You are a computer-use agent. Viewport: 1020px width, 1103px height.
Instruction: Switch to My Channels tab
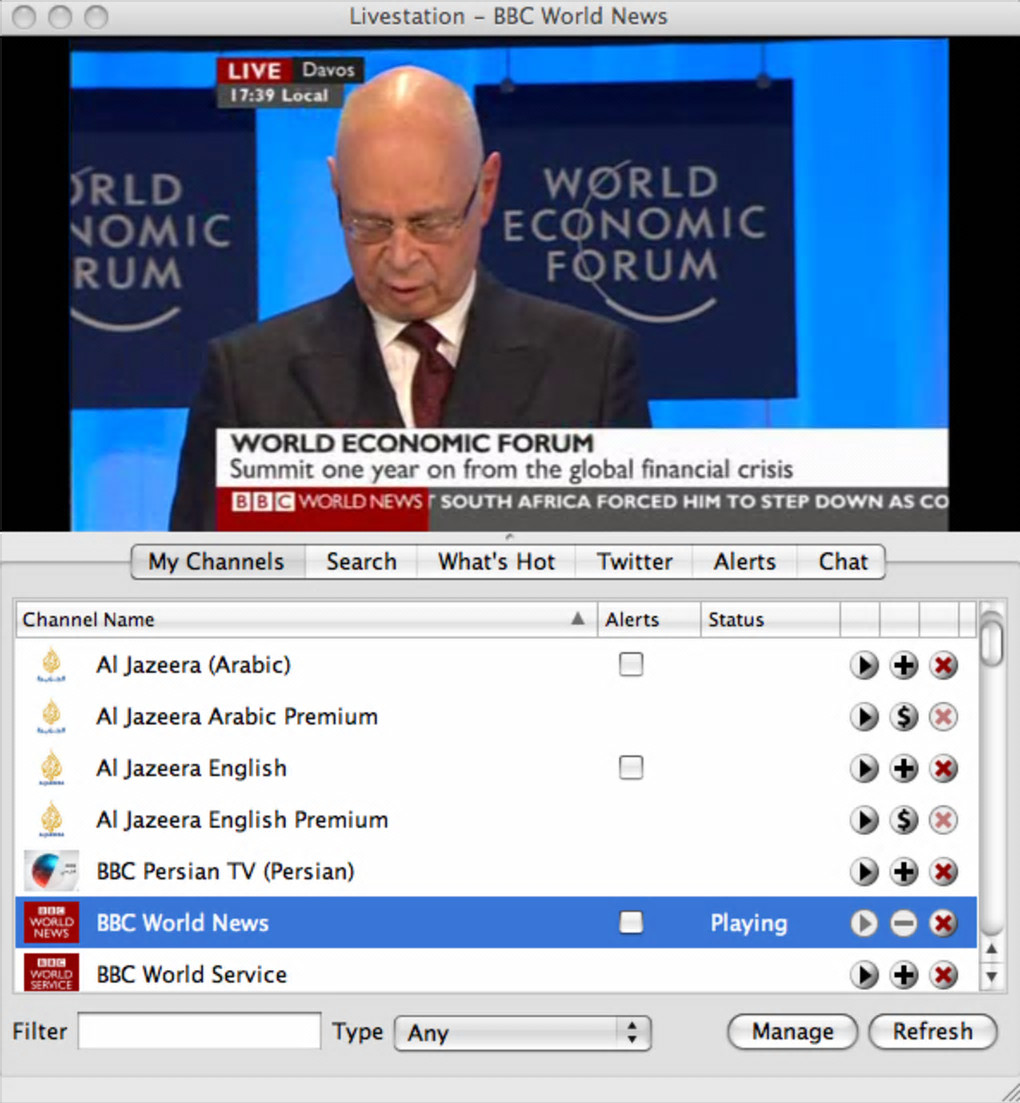click(218, 562)
